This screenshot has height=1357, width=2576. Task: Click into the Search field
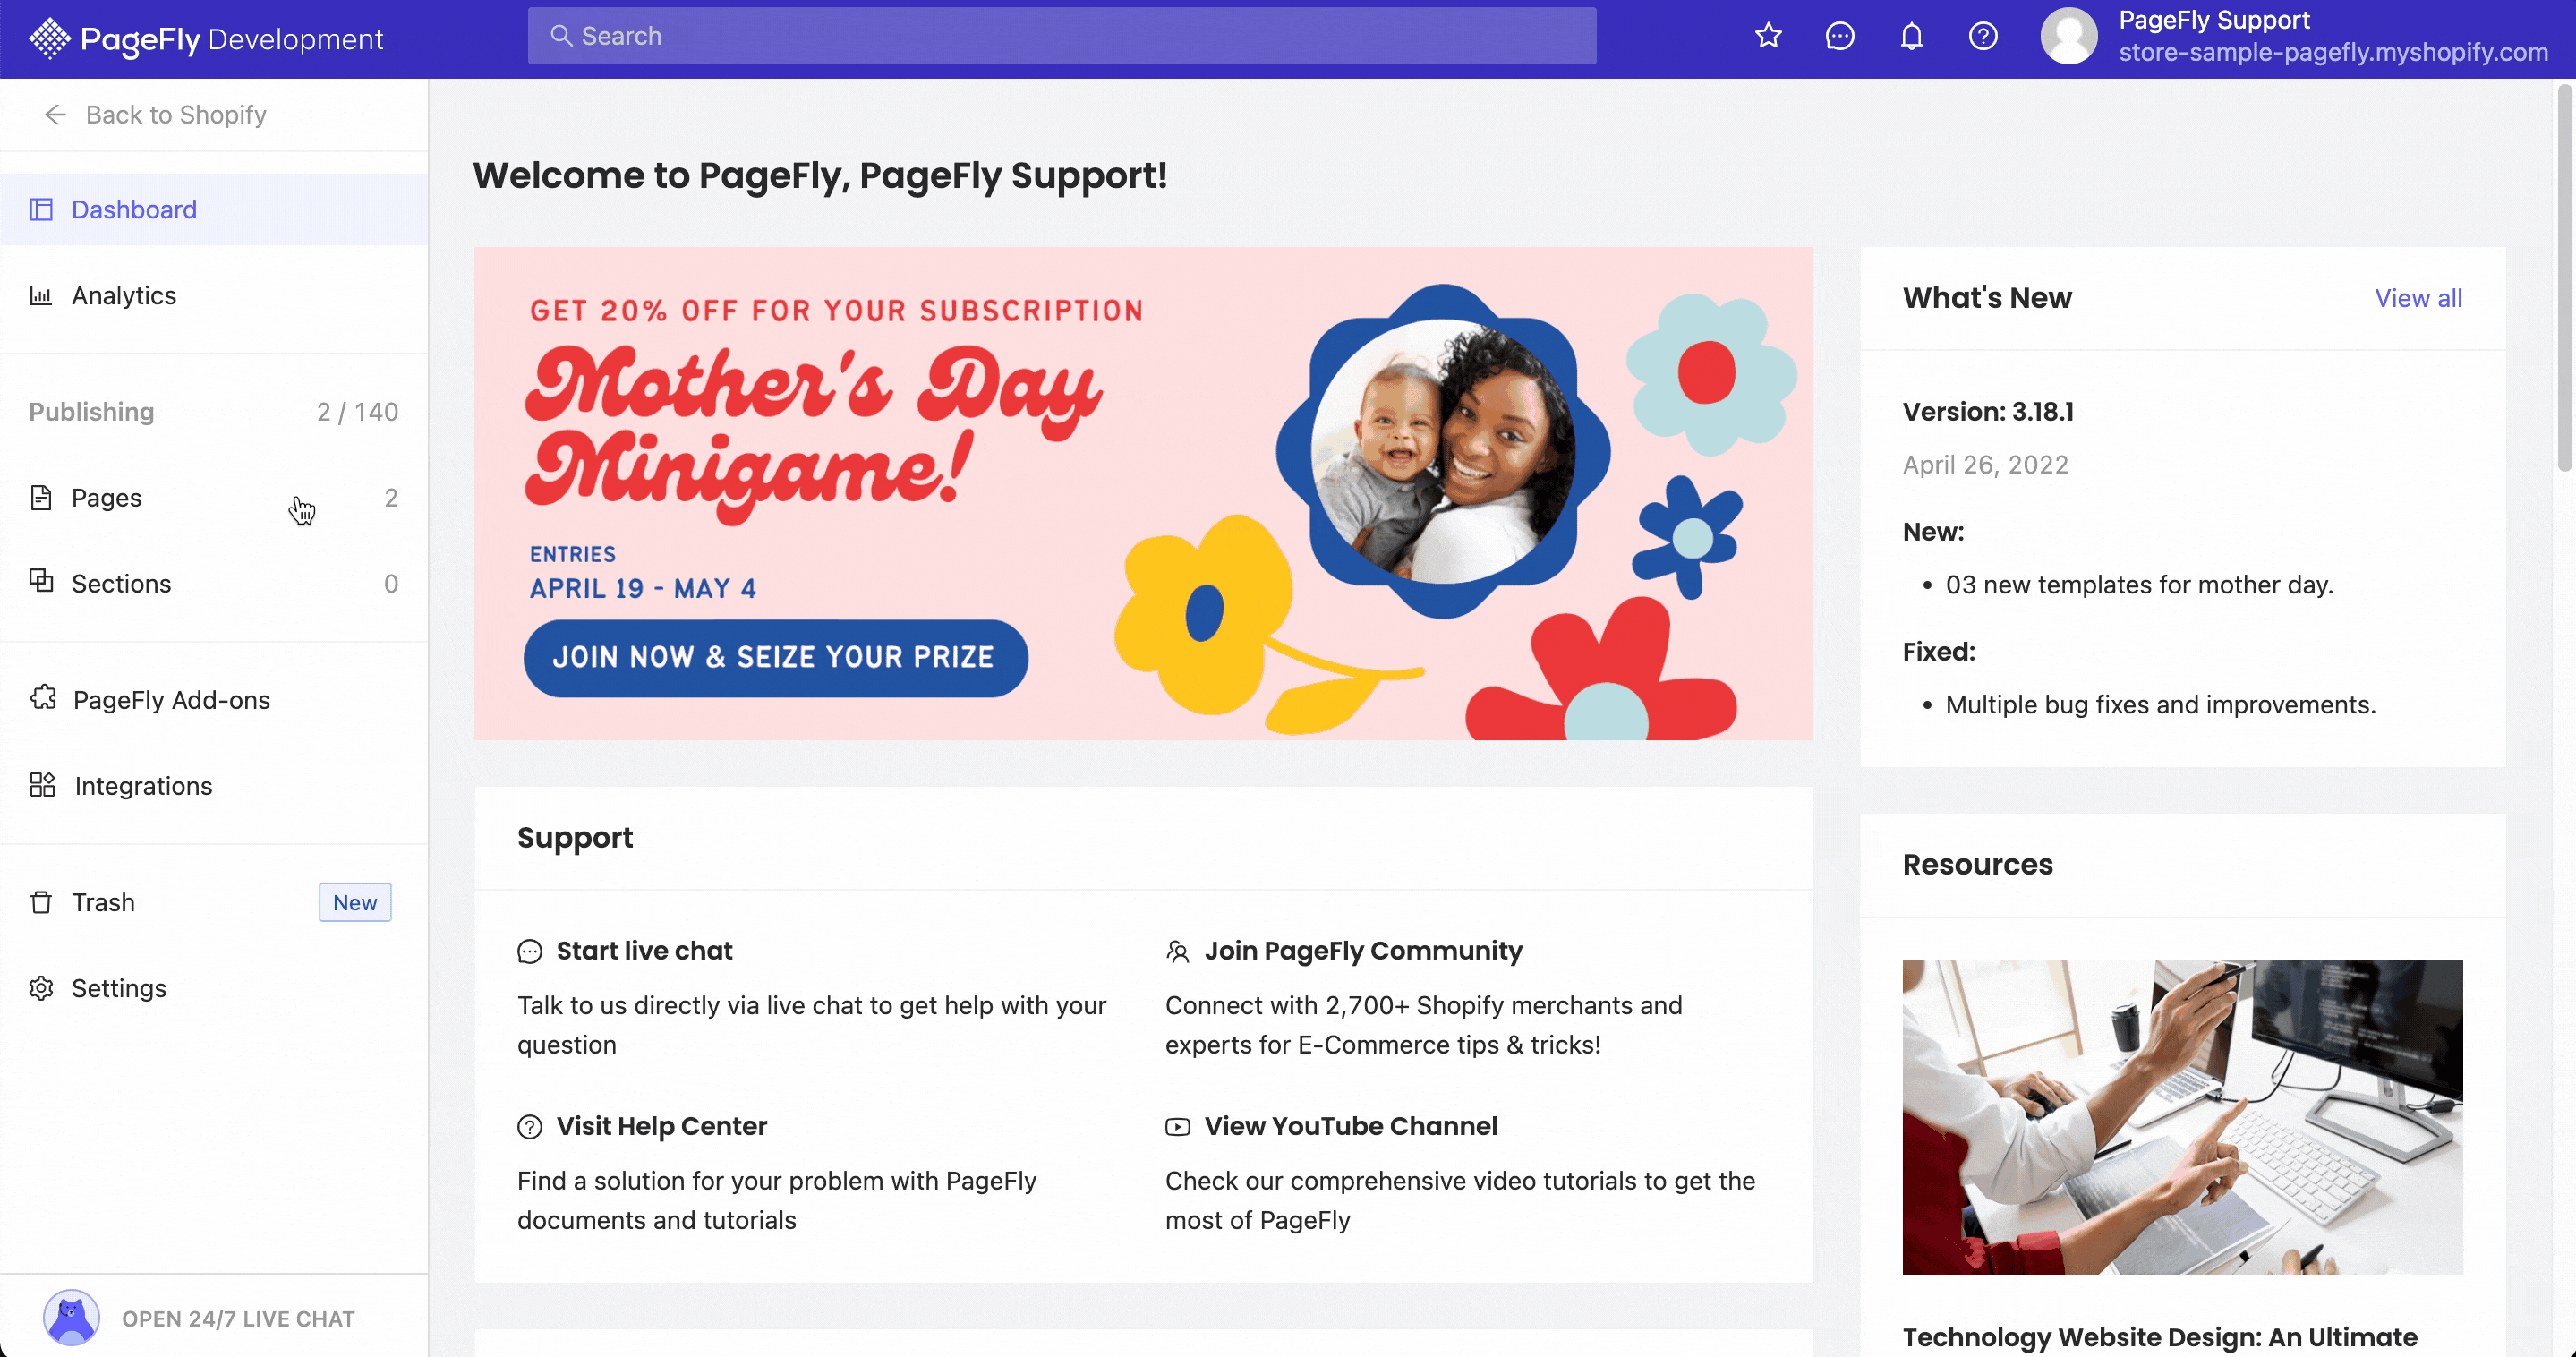(1062, 36)
